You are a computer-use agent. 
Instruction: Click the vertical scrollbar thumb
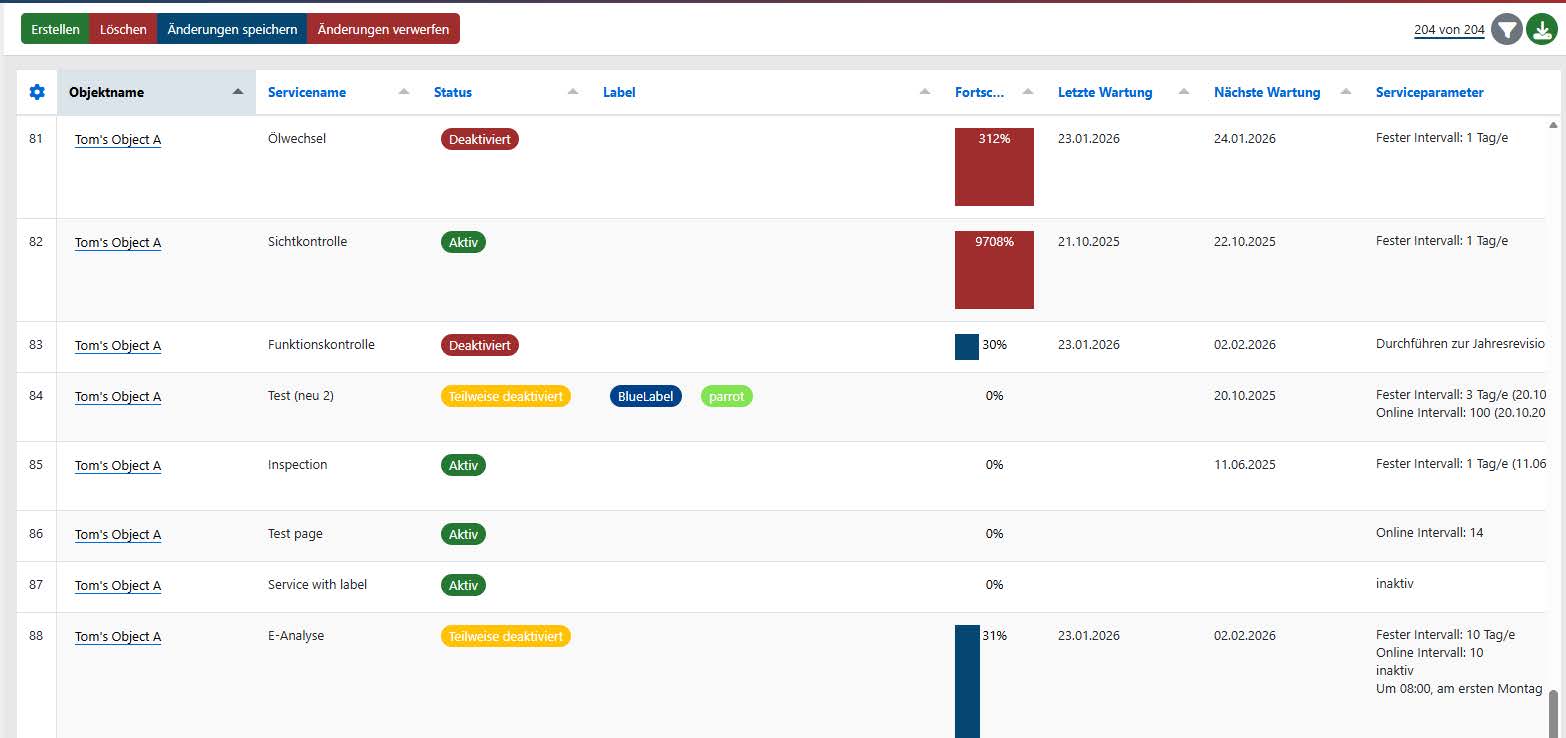[x=1553, y=712]
